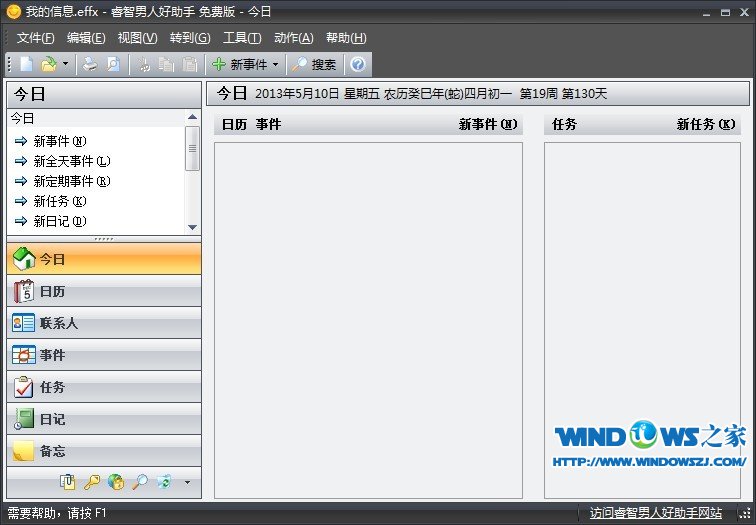The image size is (756, 525).
Task: Click the 搜索 toolbar button
Action: 314,65
